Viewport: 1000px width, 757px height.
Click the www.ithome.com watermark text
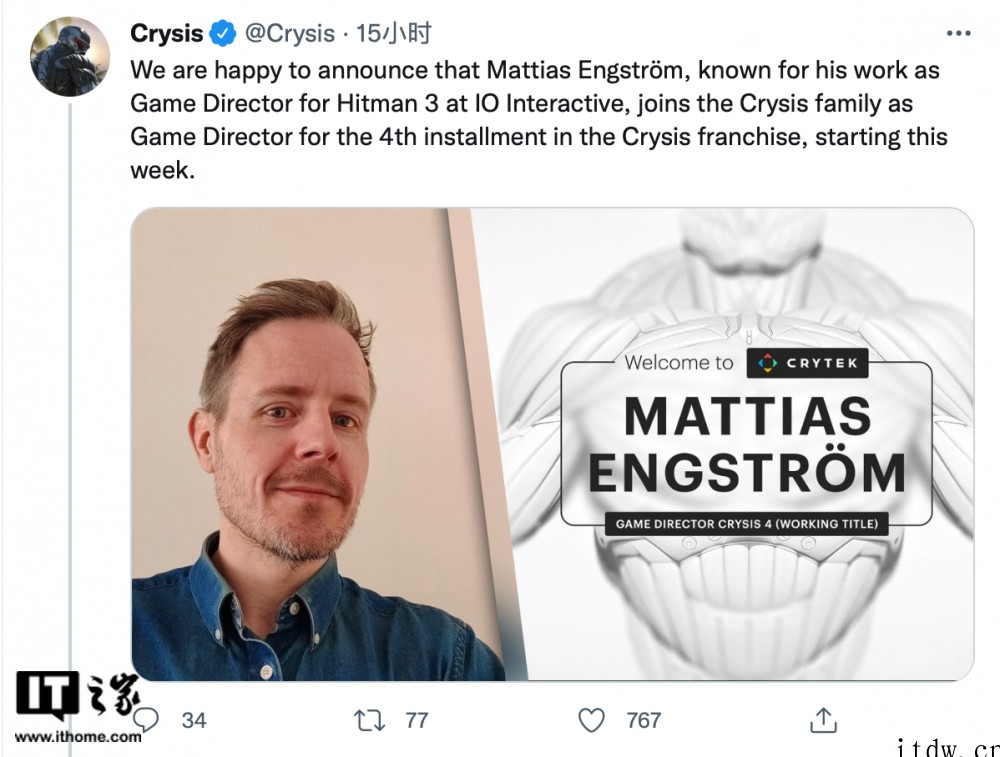[x=78, y=737]
